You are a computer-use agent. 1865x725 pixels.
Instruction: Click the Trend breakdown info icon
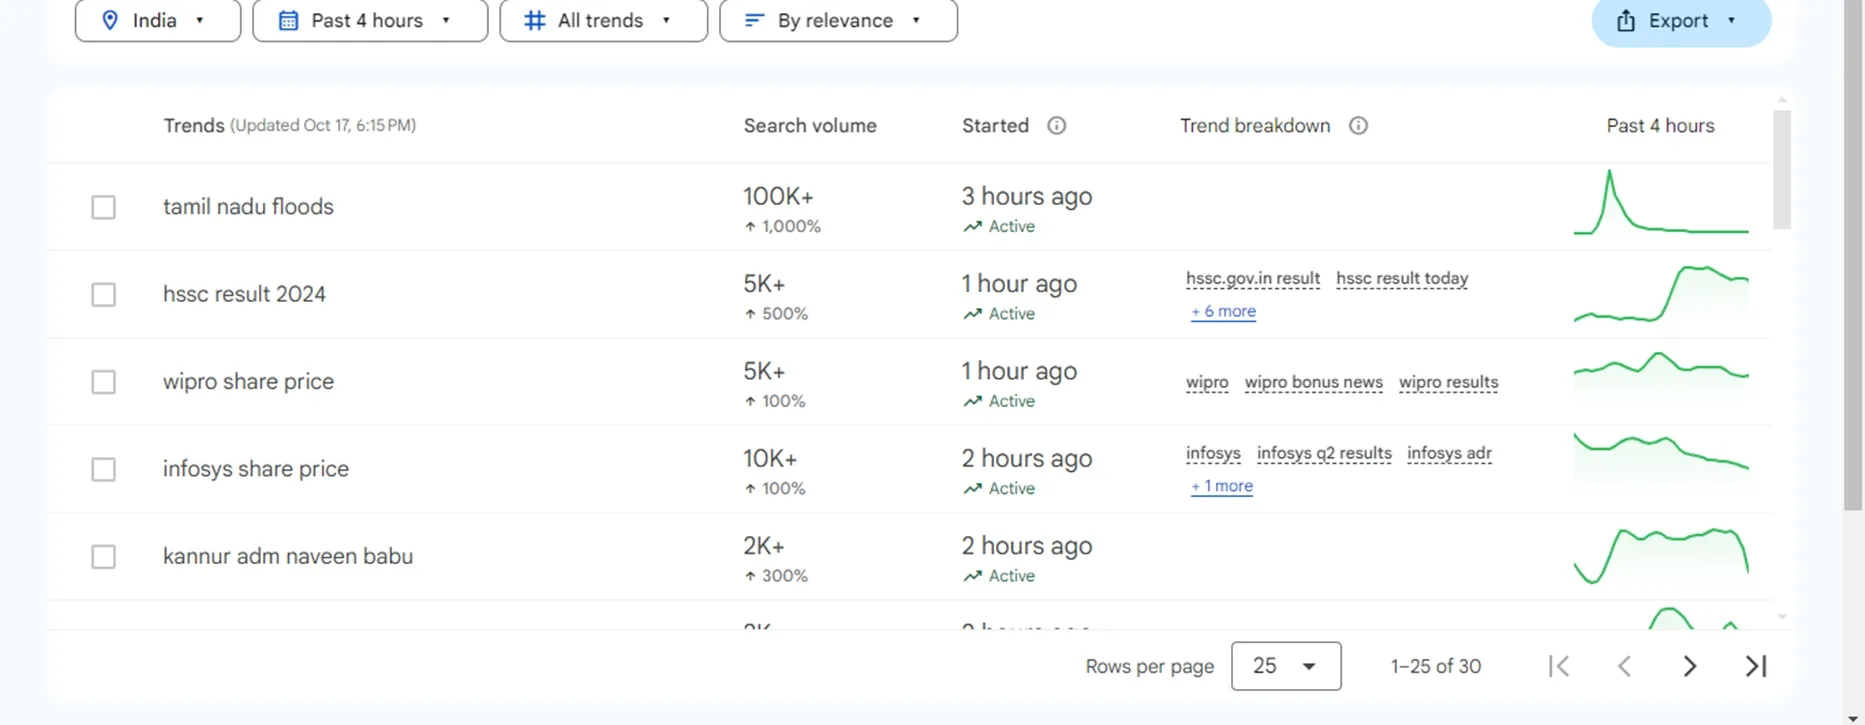[1357, 126]
